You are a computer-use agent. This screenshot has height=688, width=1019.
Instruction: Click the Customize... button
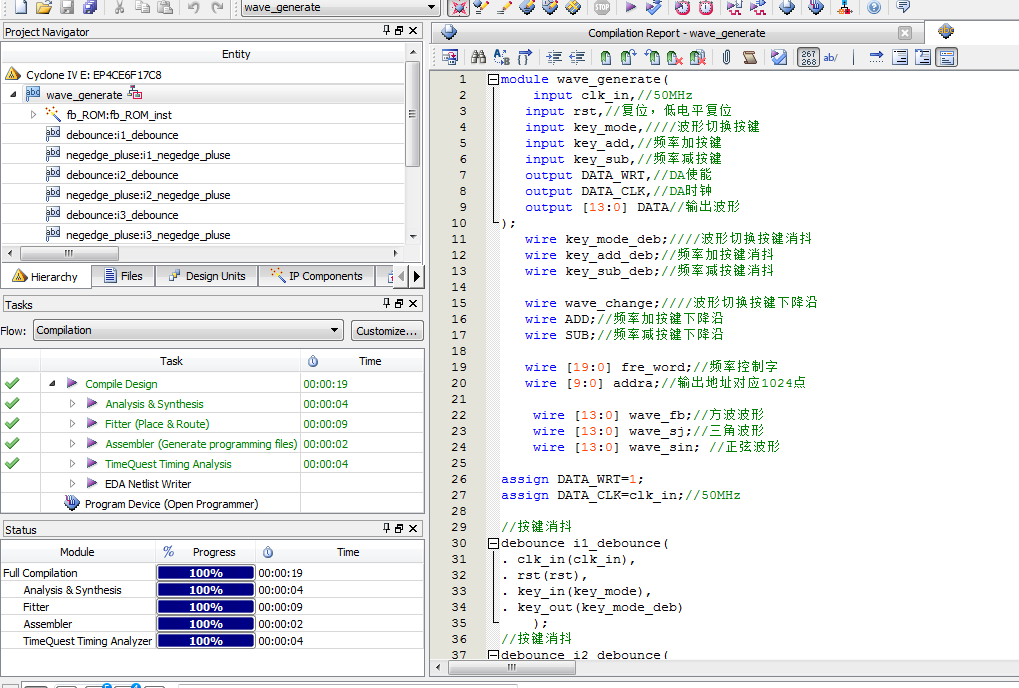386,330
